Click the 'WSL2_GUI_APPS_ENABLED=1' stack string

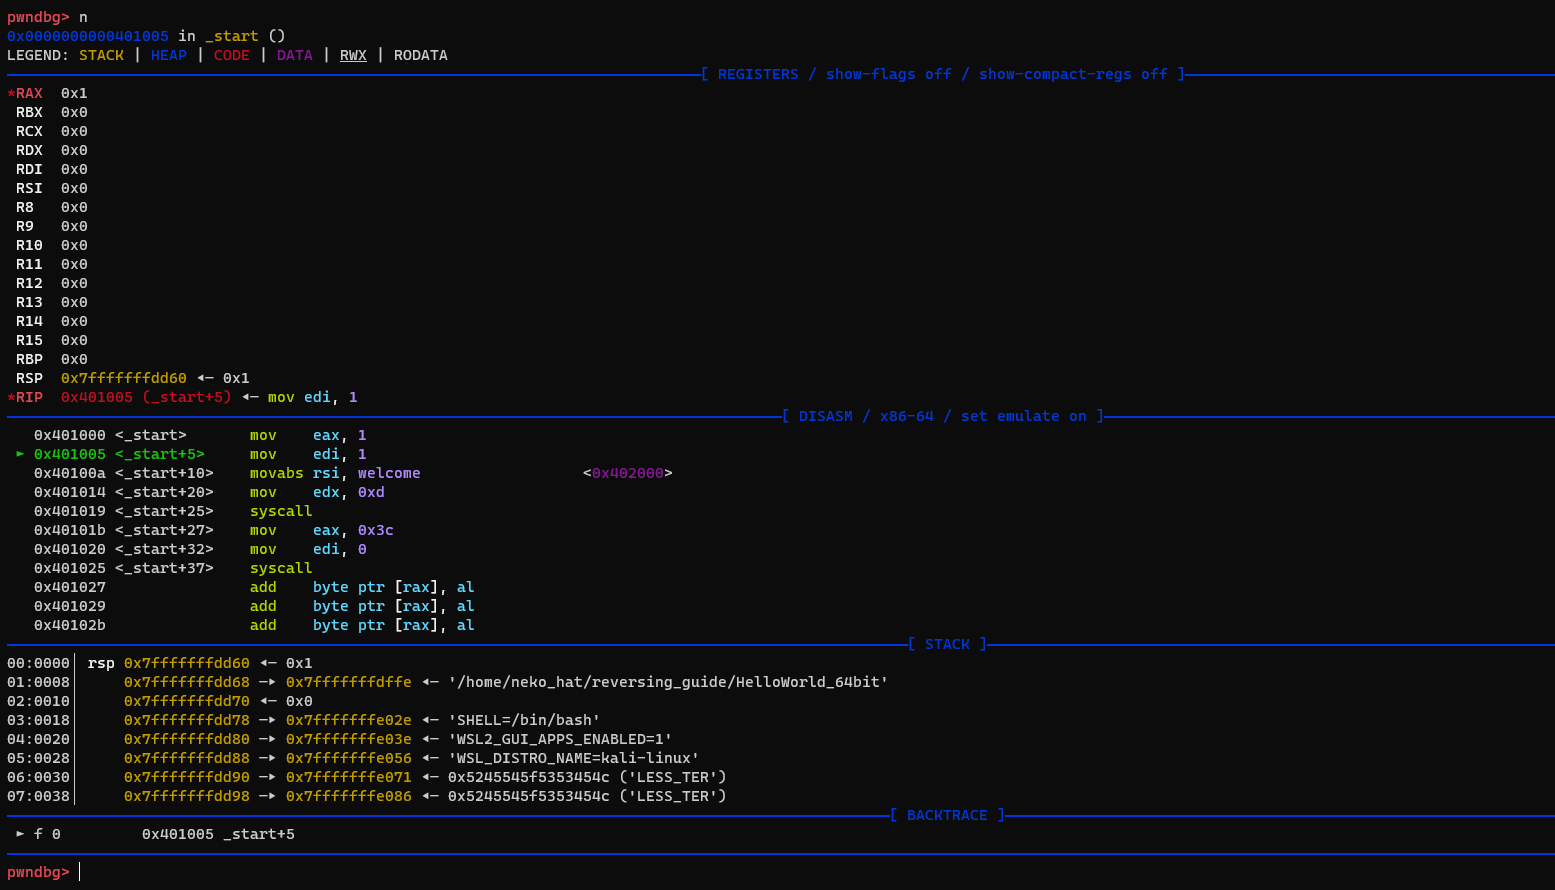560,739
